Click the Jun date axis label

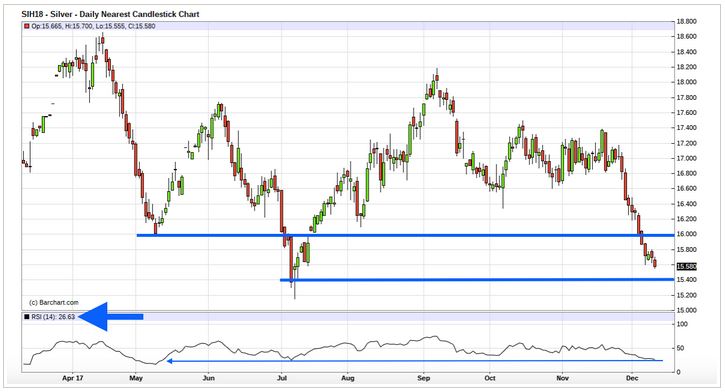point(209,378)
